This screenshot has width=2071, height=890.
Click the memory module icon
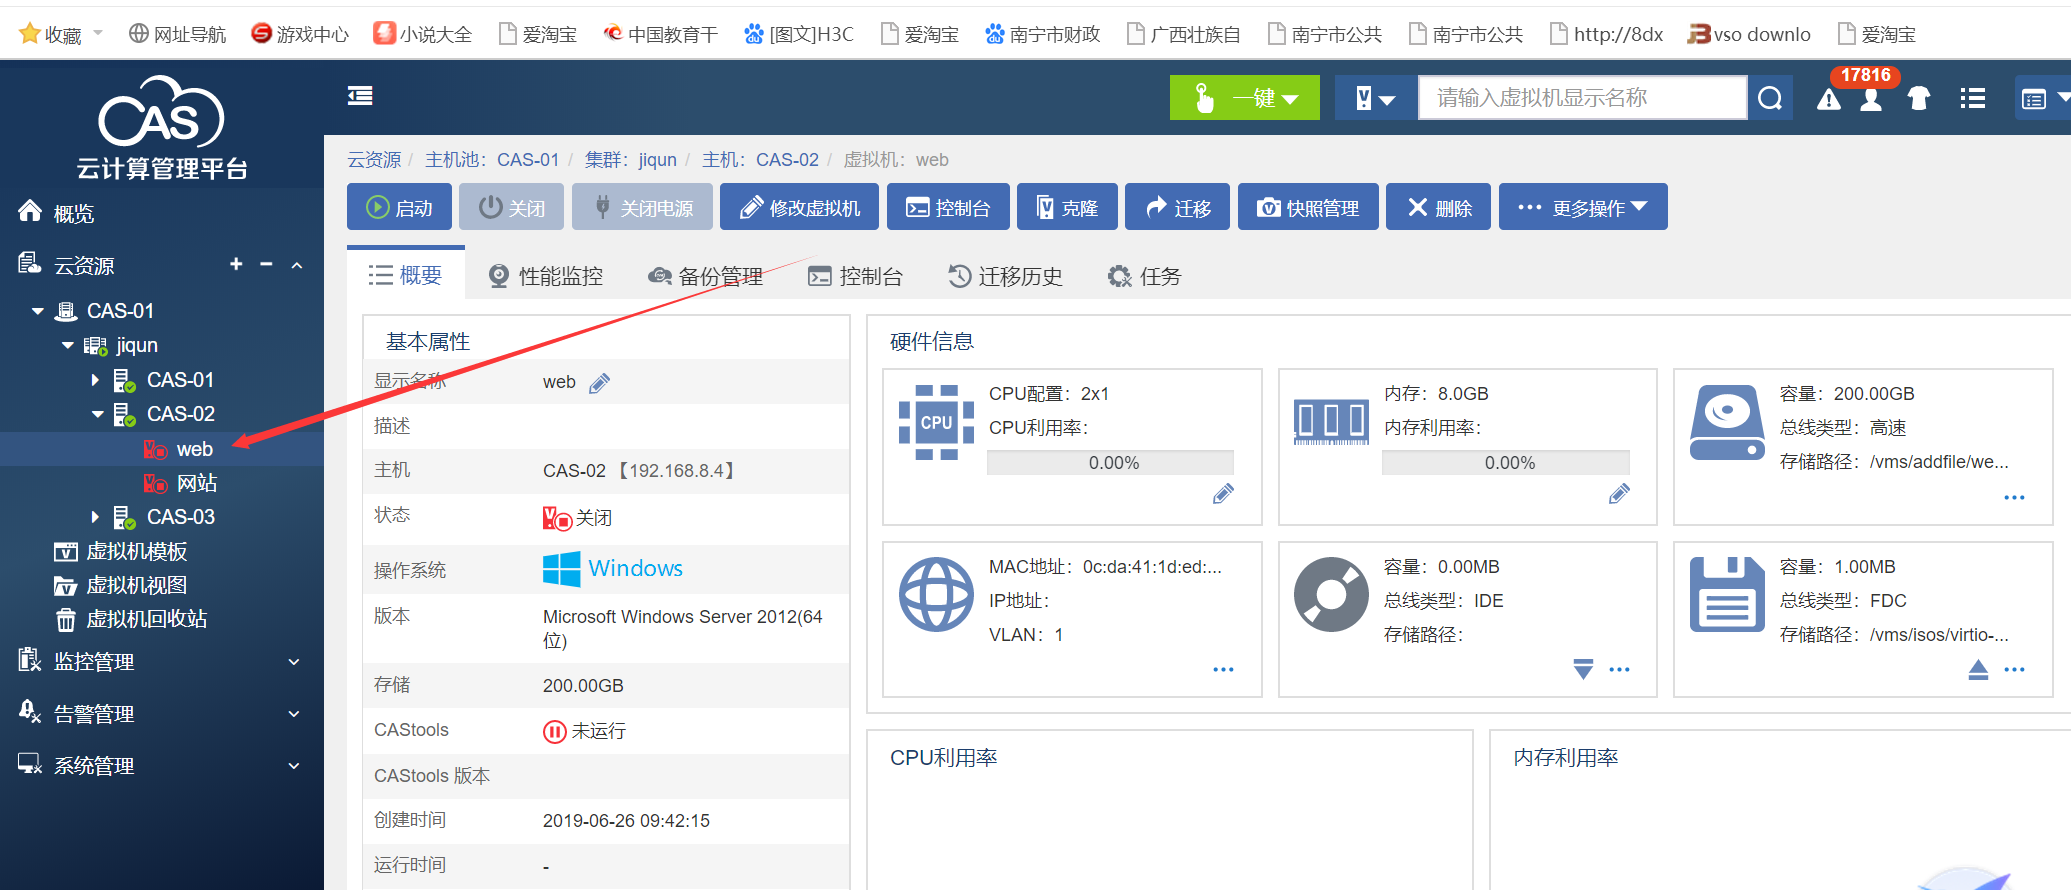[1331, 422]
